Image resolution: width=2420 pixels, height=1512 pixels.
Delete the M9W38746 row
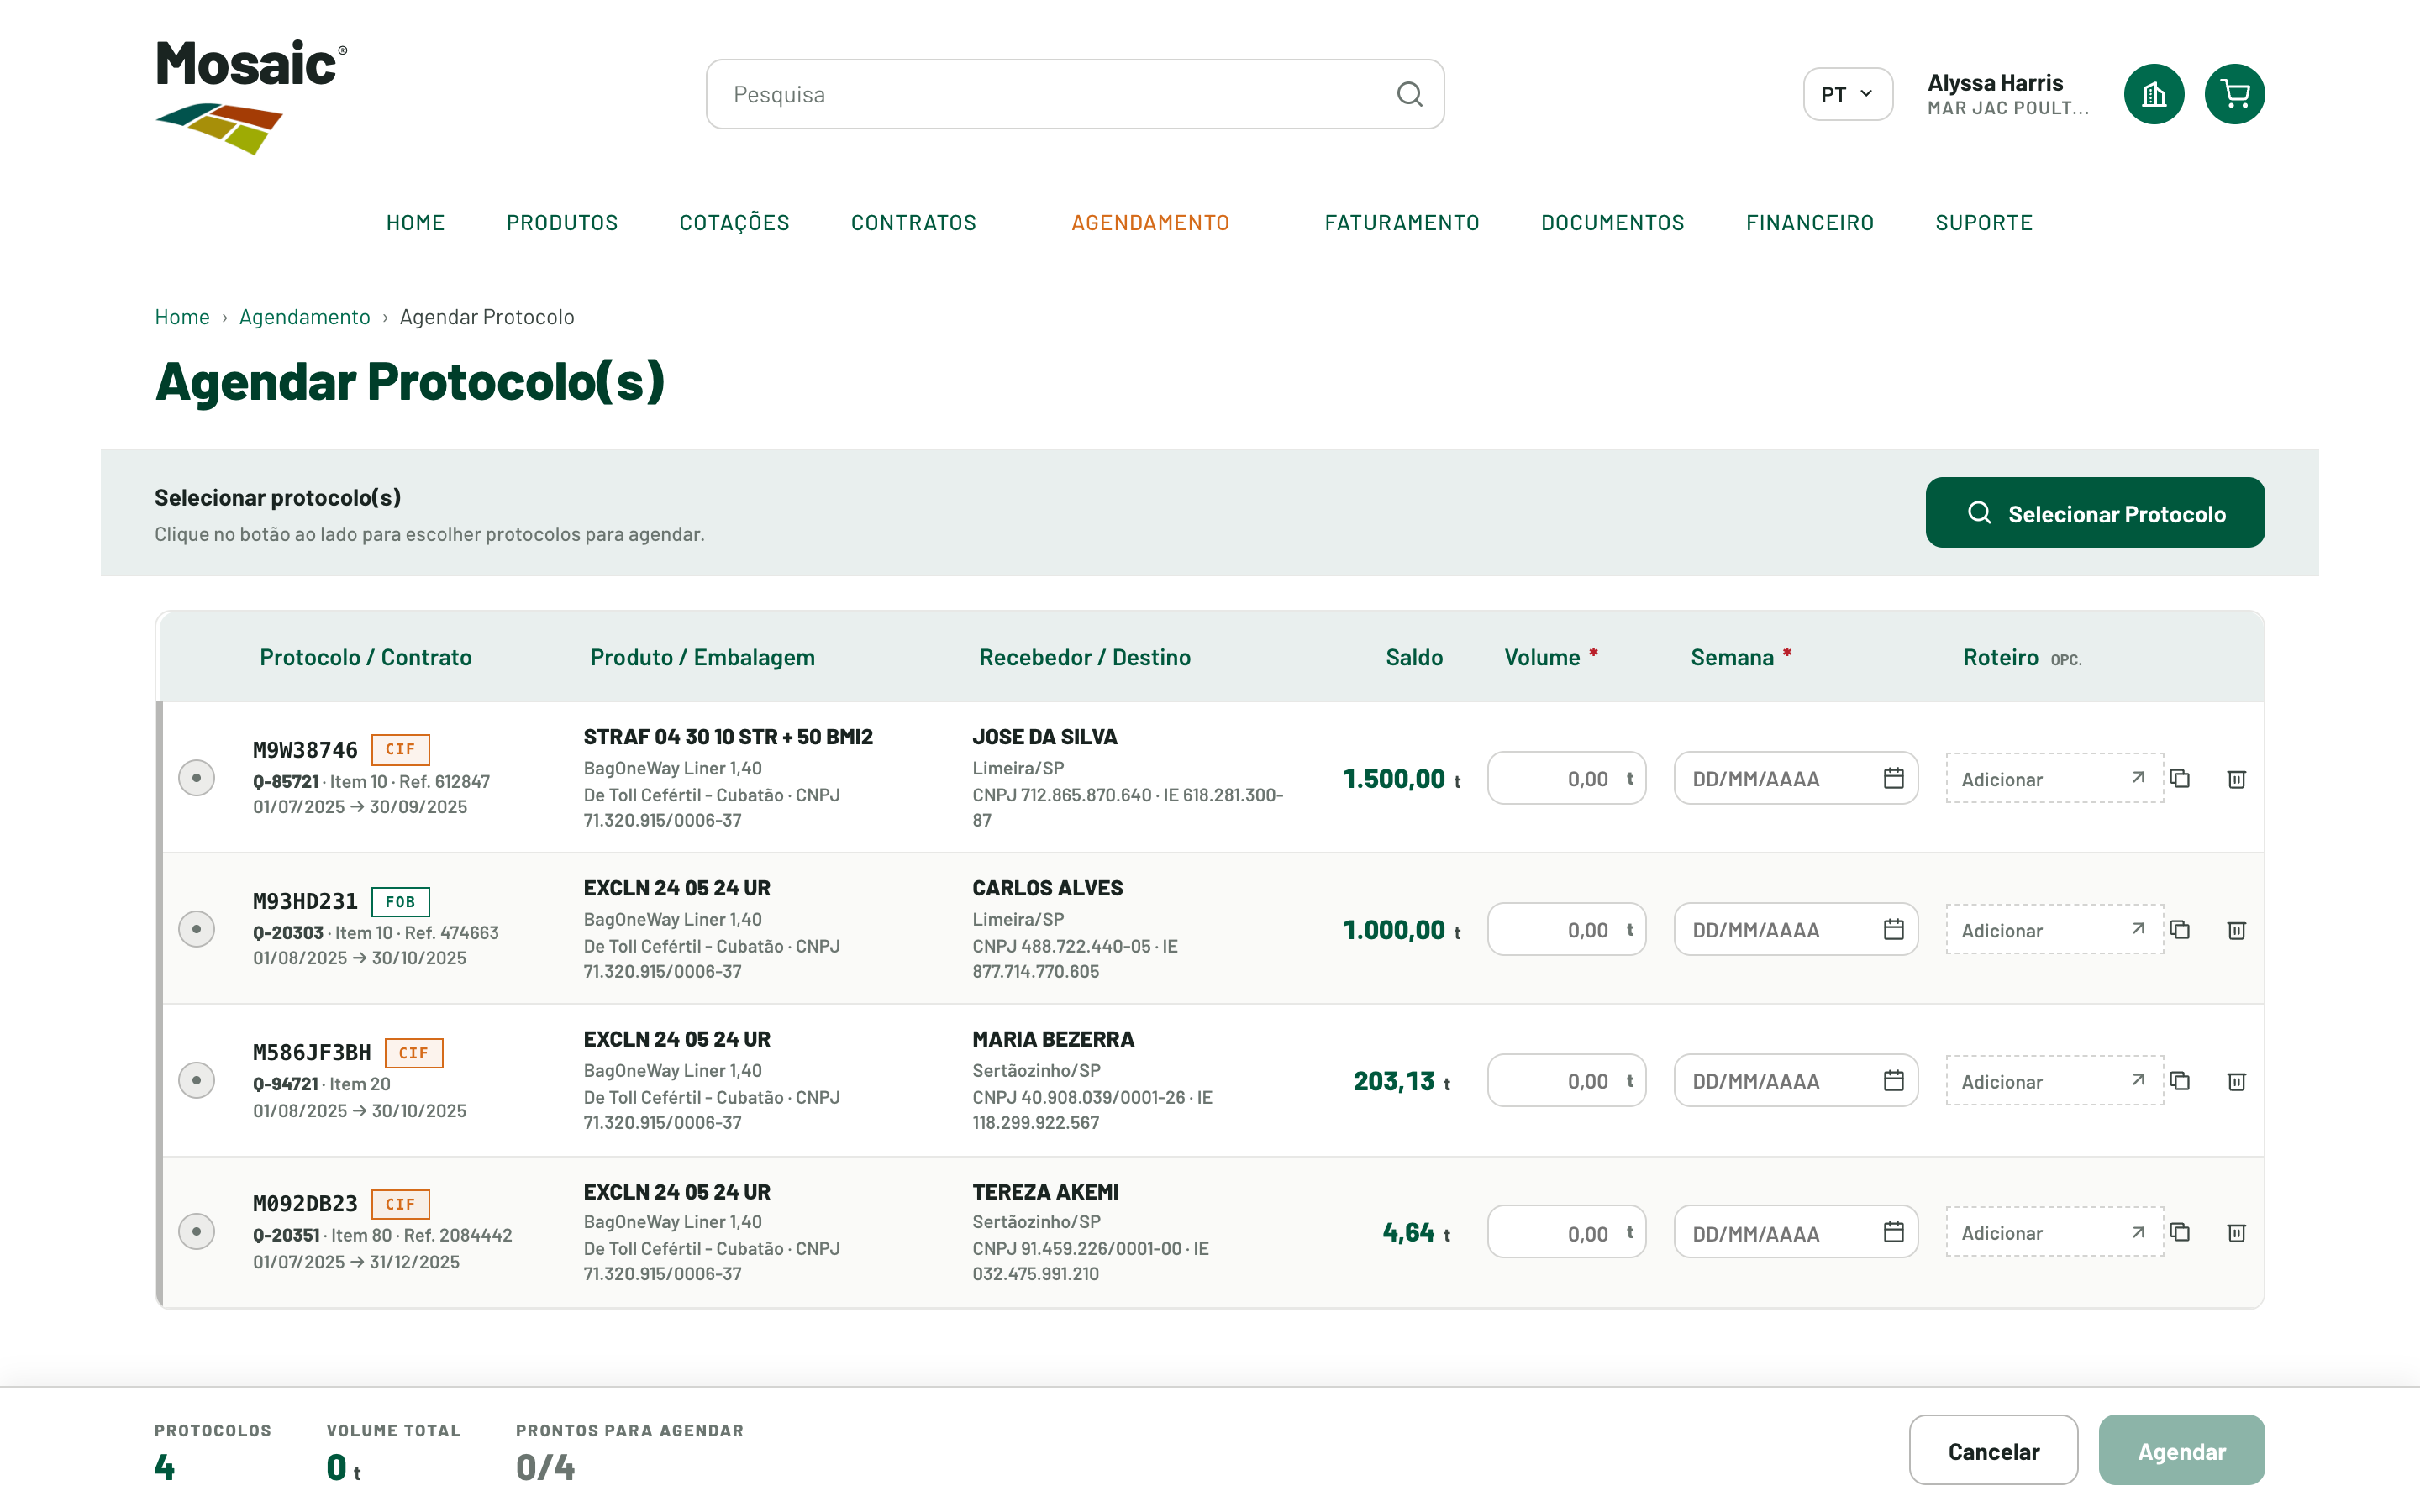[x=2237, y=778]
